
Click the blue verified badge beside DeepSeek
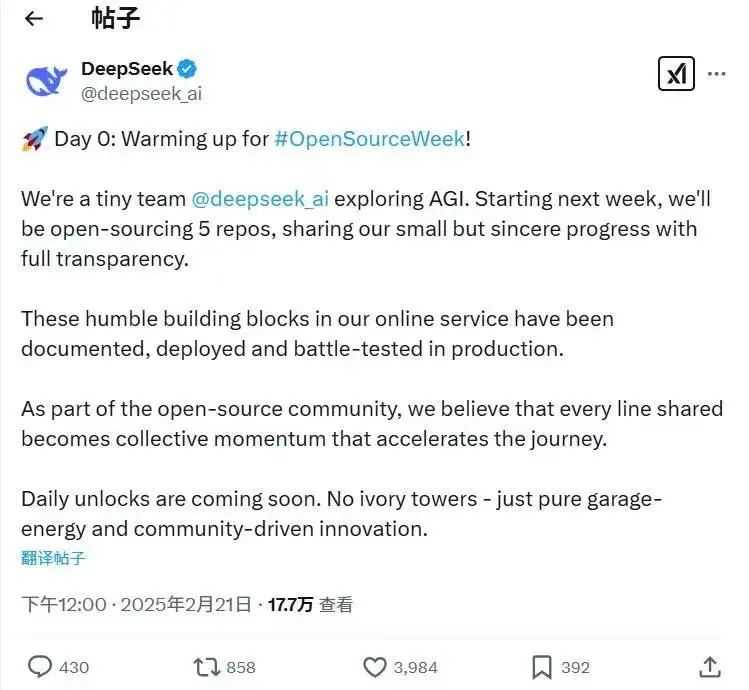[x=187, y=69]
